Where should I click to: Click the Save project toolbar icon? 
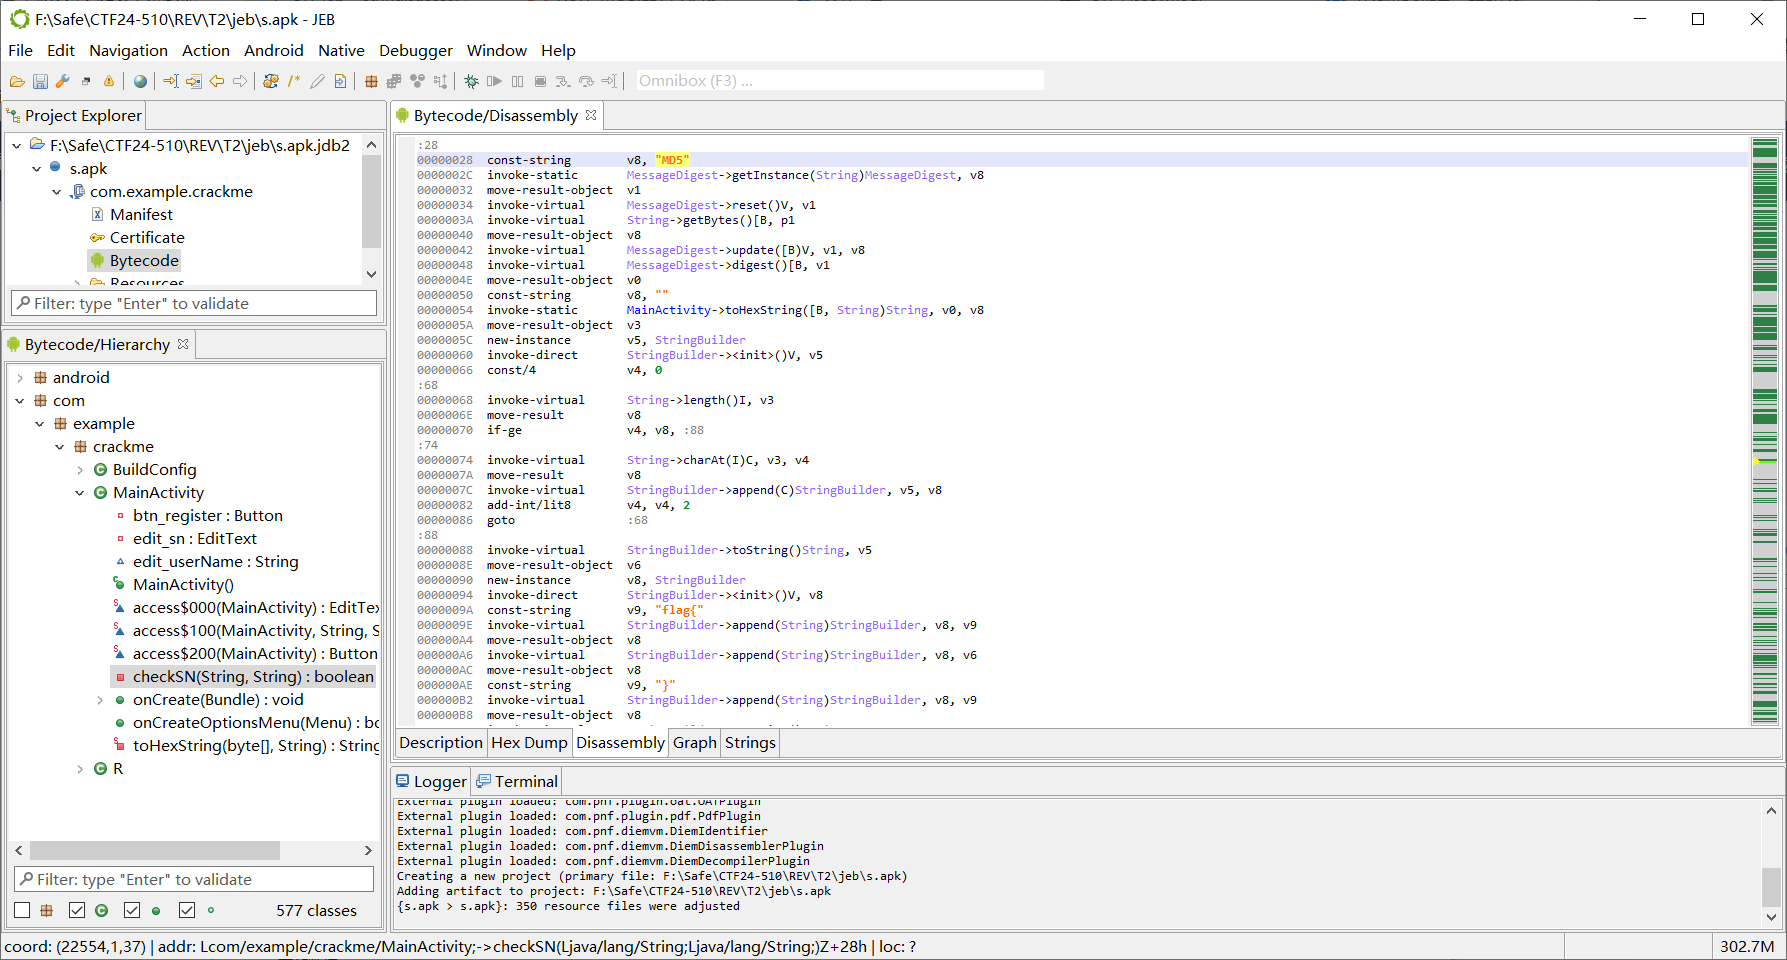[x=40, y=81]
